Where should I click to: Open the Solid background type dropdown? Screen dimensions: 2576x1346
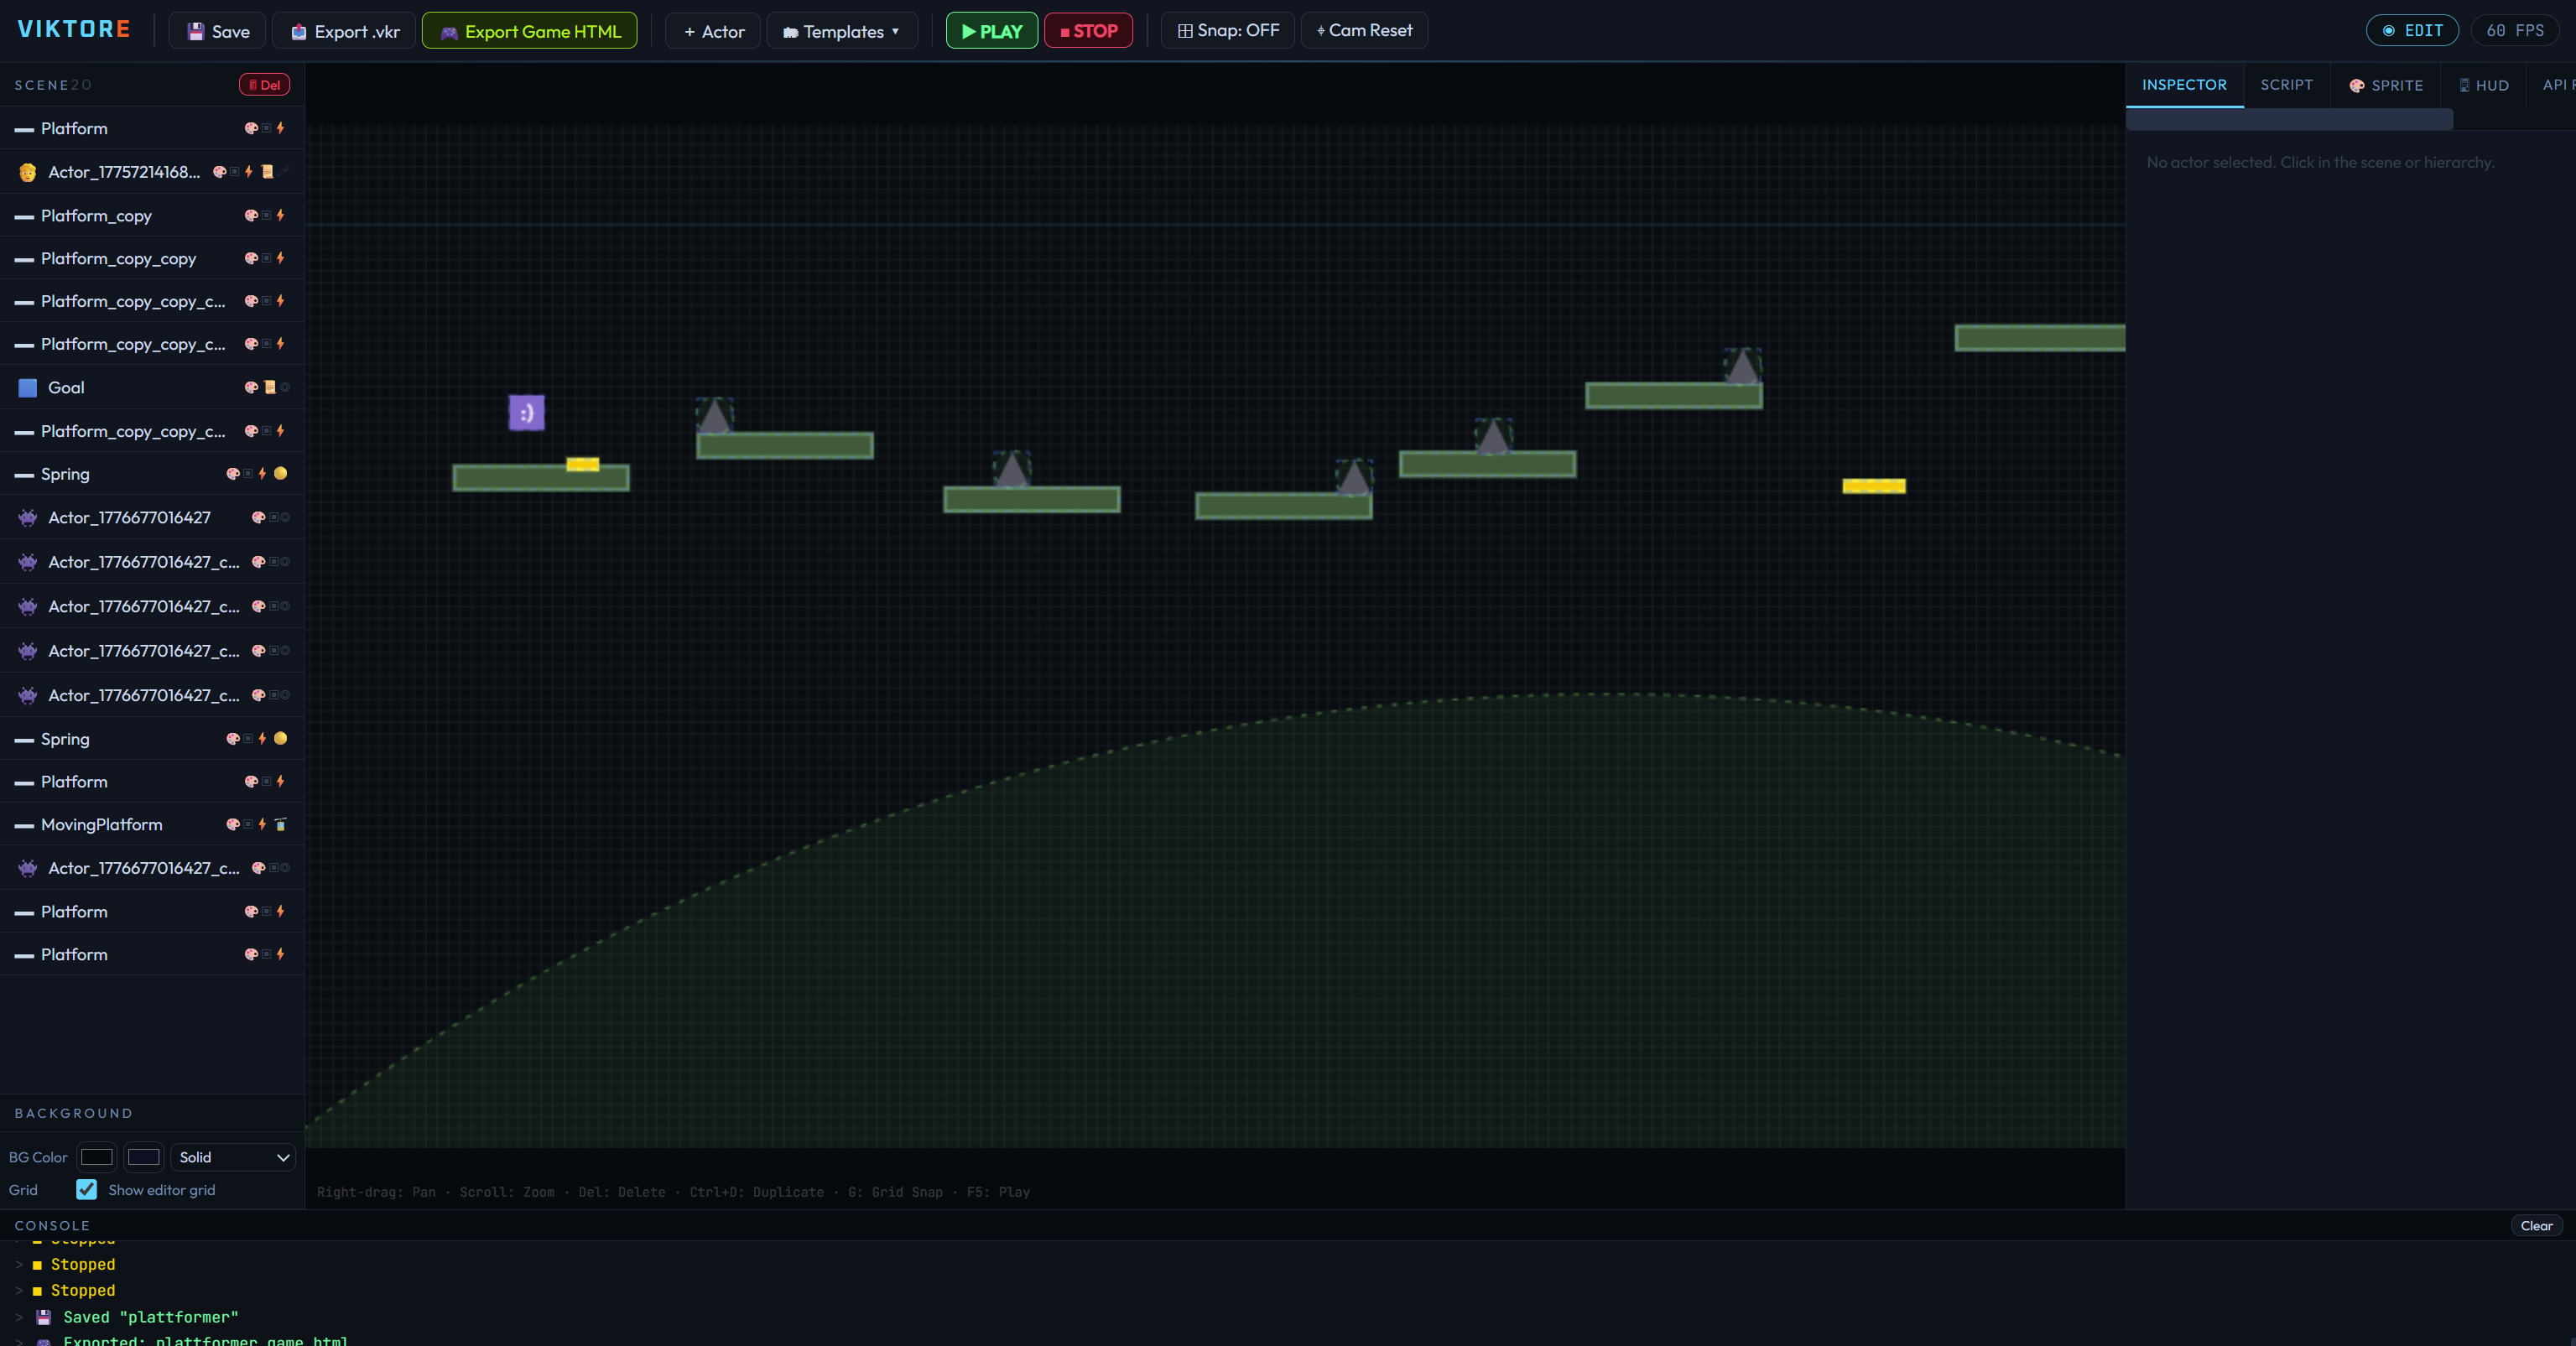click(233, 1157)
